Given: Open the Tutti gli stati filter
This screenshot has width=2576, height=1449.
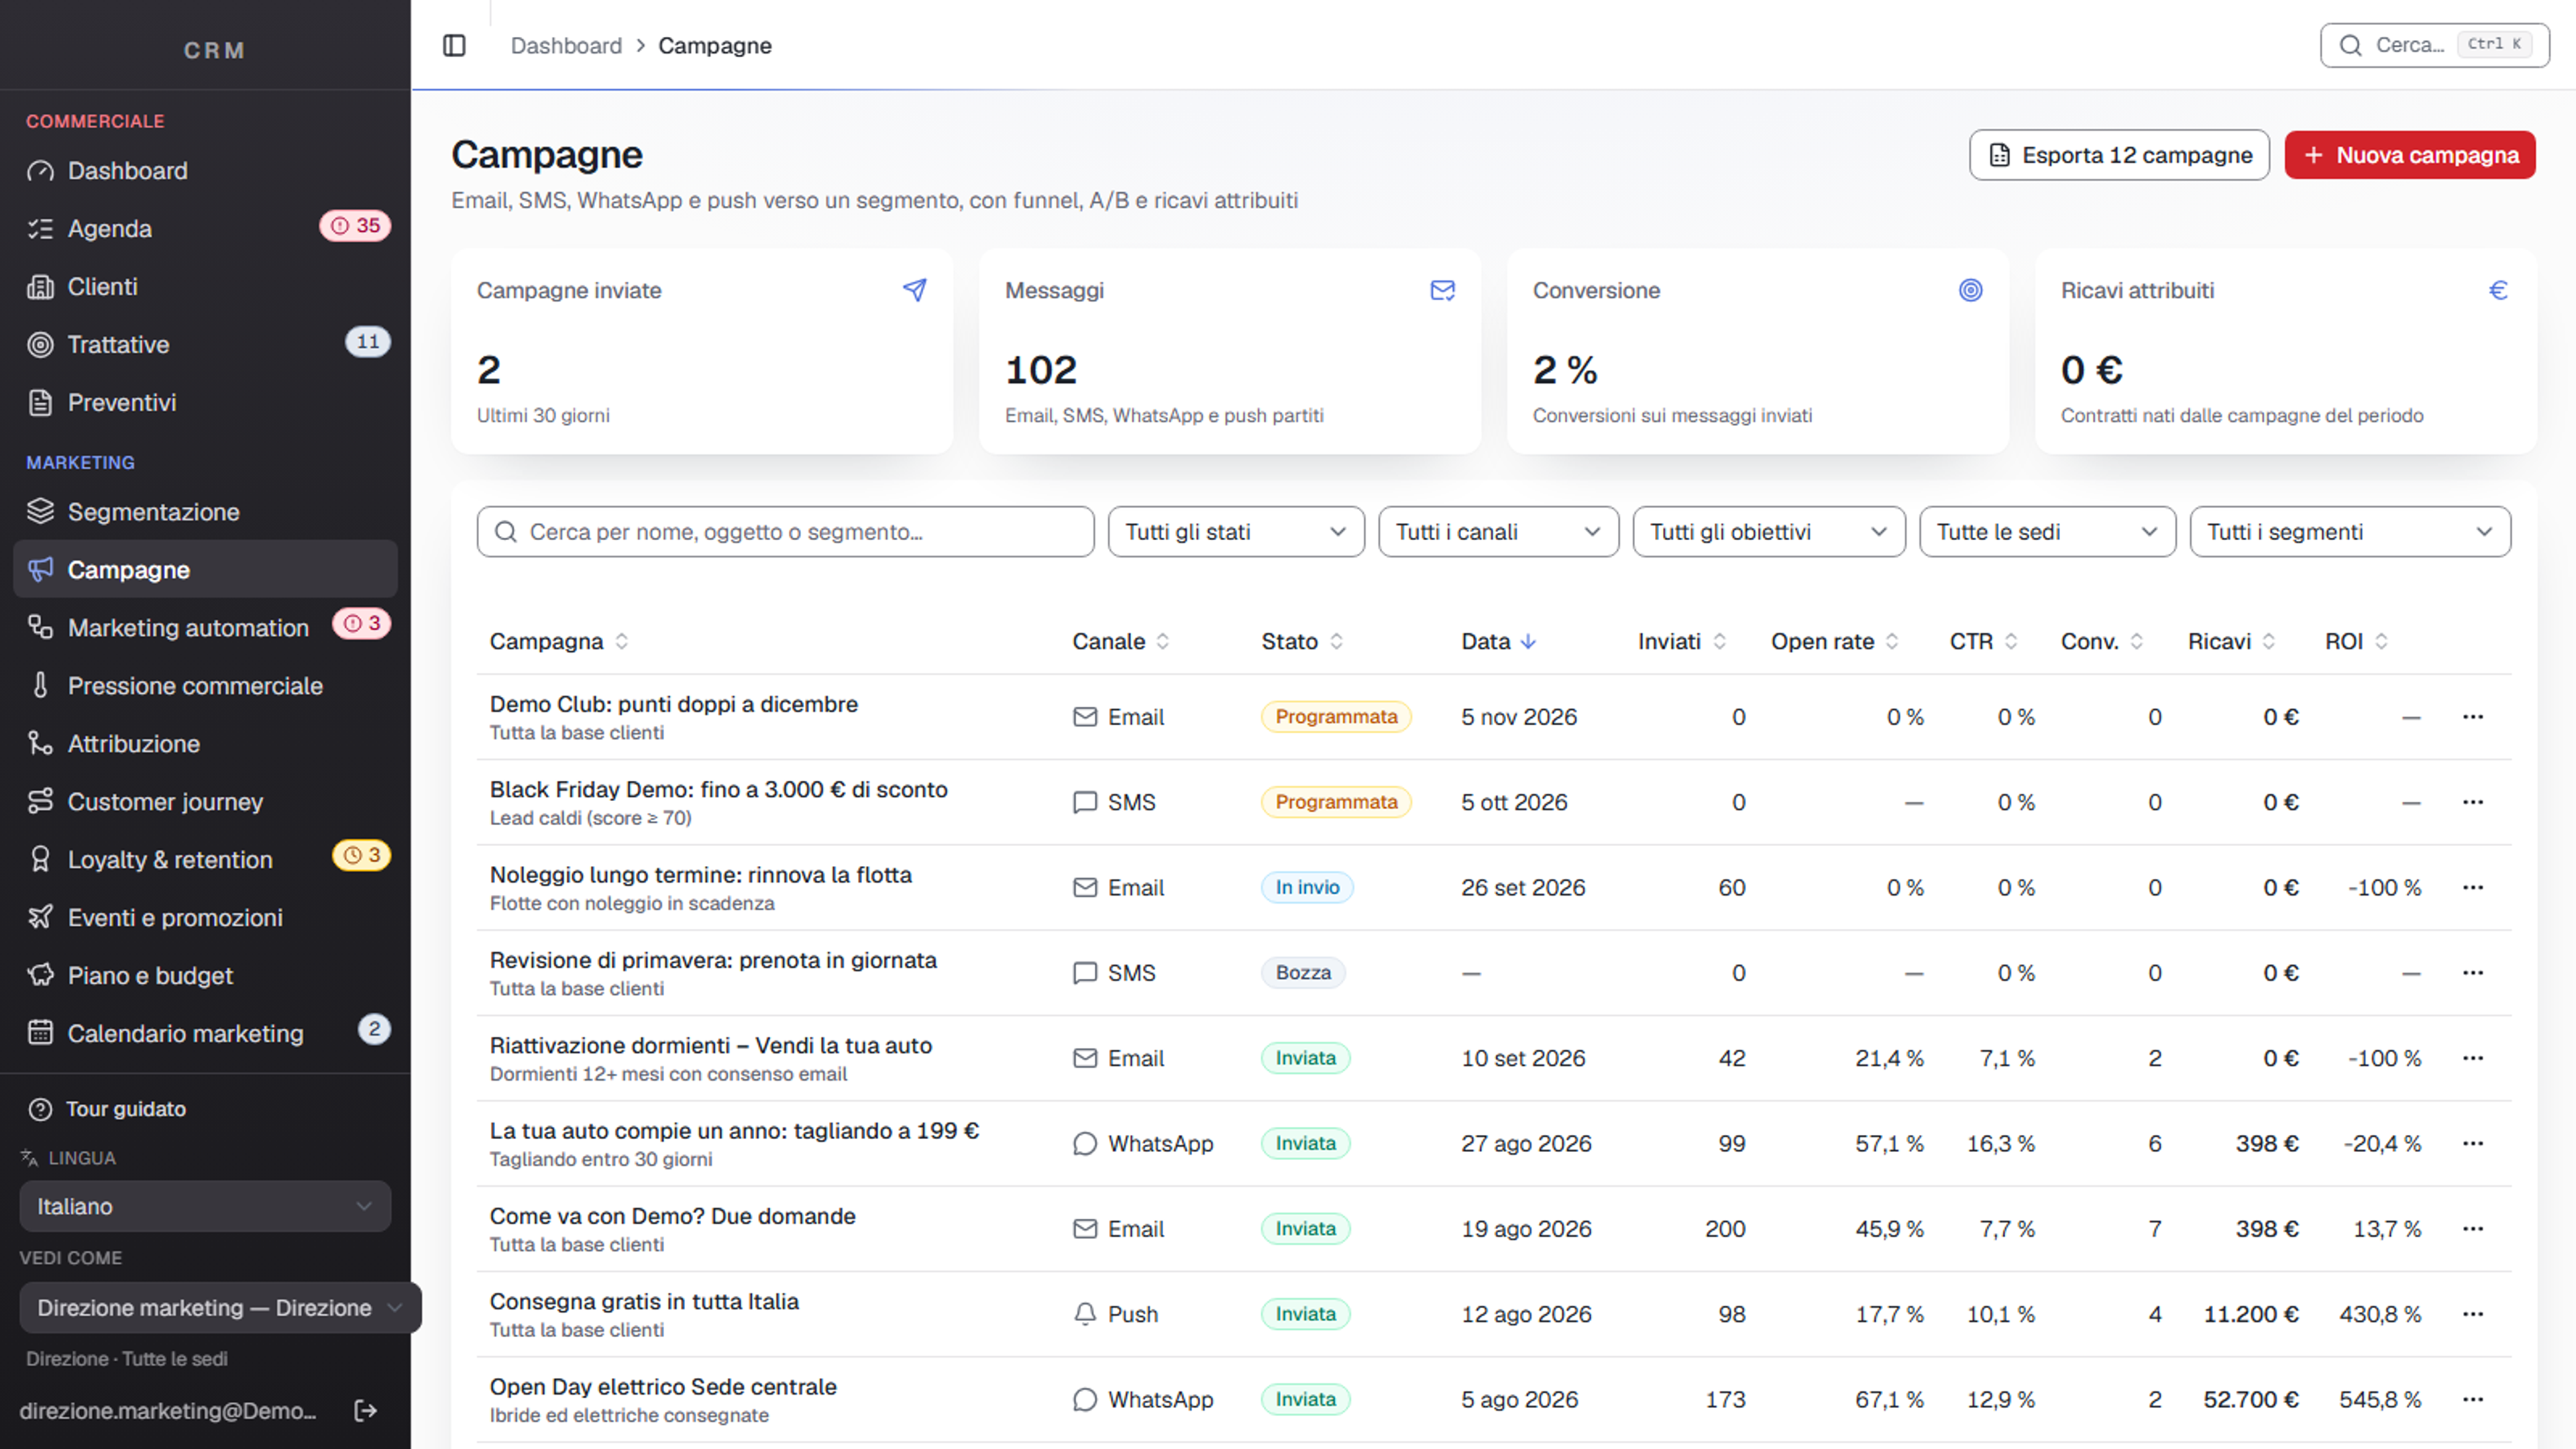Looking at the screenshot, I should click(x=1236, y=532).
